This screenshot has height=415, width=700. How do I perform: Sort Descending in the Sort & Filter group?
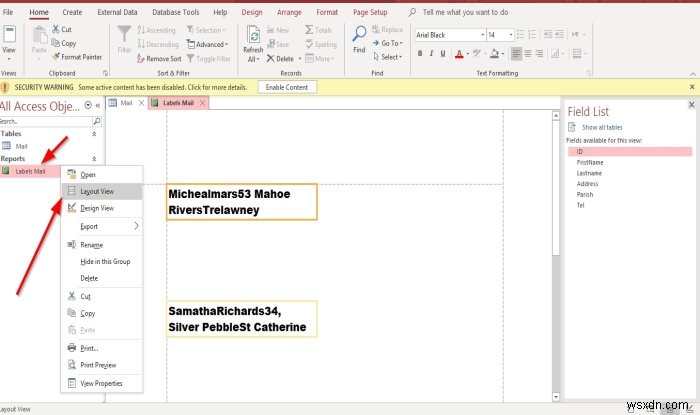click(158, 44)
